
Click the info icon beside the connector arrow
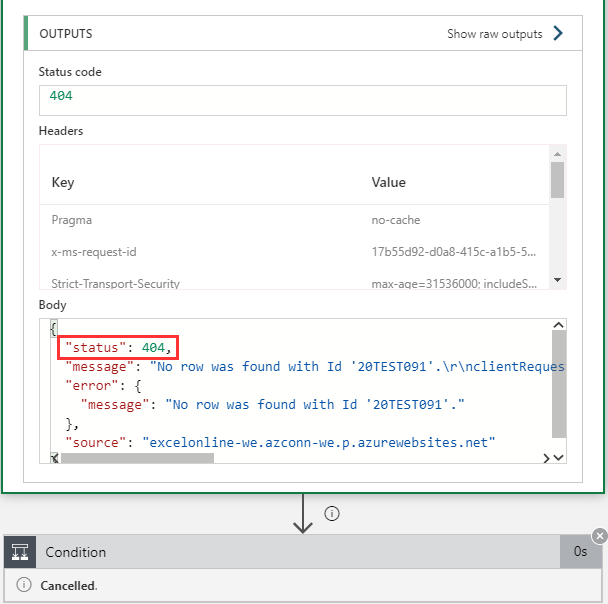(332, 513)
